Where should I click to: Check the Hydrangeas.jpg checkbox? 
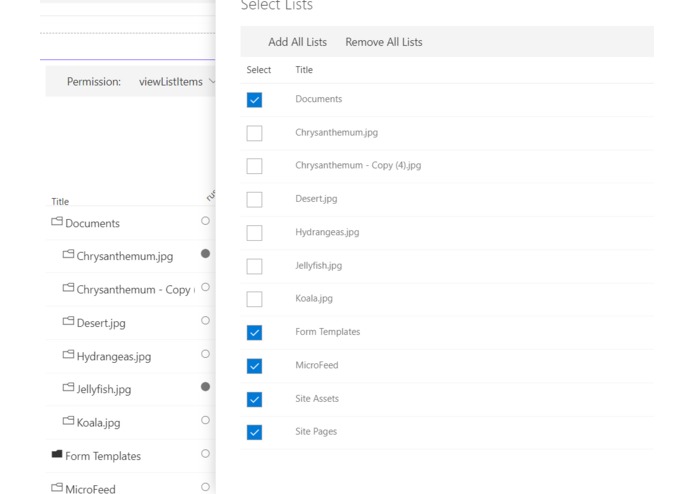click(x=254, y=233)
